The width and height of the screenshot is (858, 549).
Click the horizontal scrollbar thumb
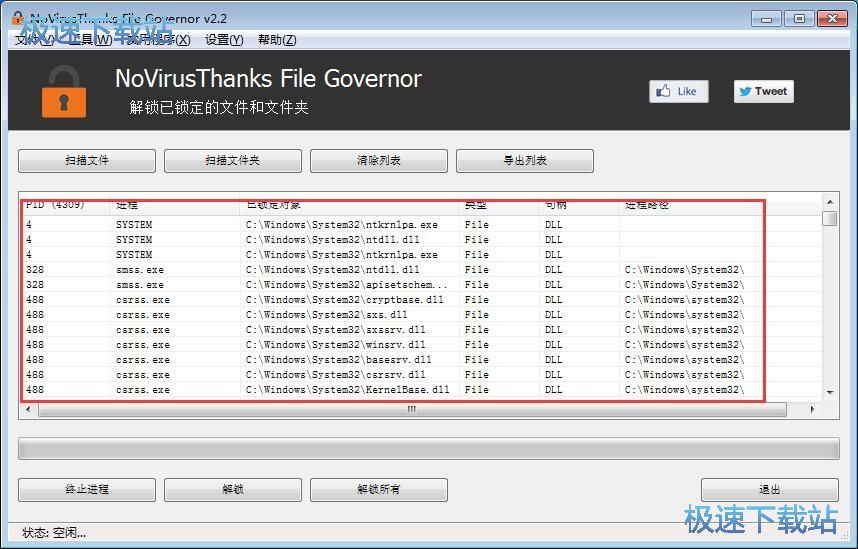click(x=412, y=409)
